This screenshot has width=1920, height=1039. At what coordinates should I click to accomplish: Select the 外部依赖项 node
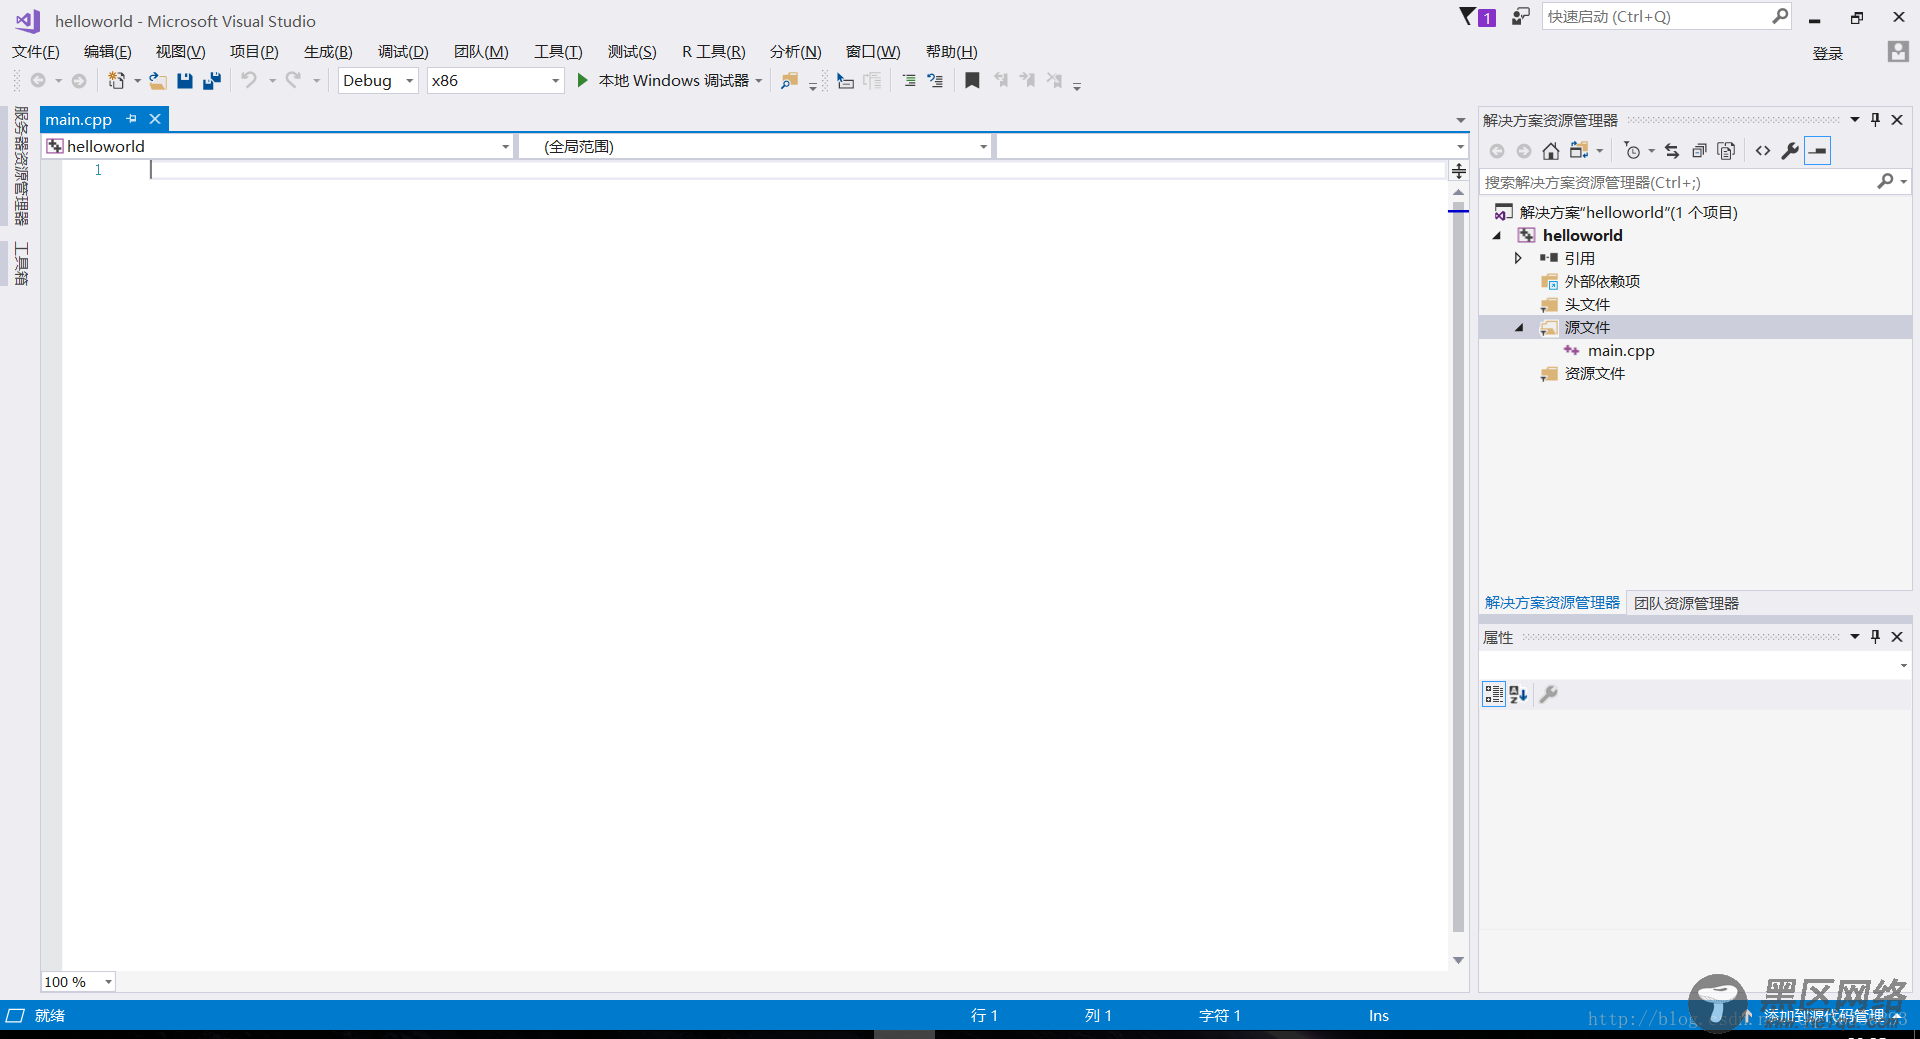tap(1602, 282)
